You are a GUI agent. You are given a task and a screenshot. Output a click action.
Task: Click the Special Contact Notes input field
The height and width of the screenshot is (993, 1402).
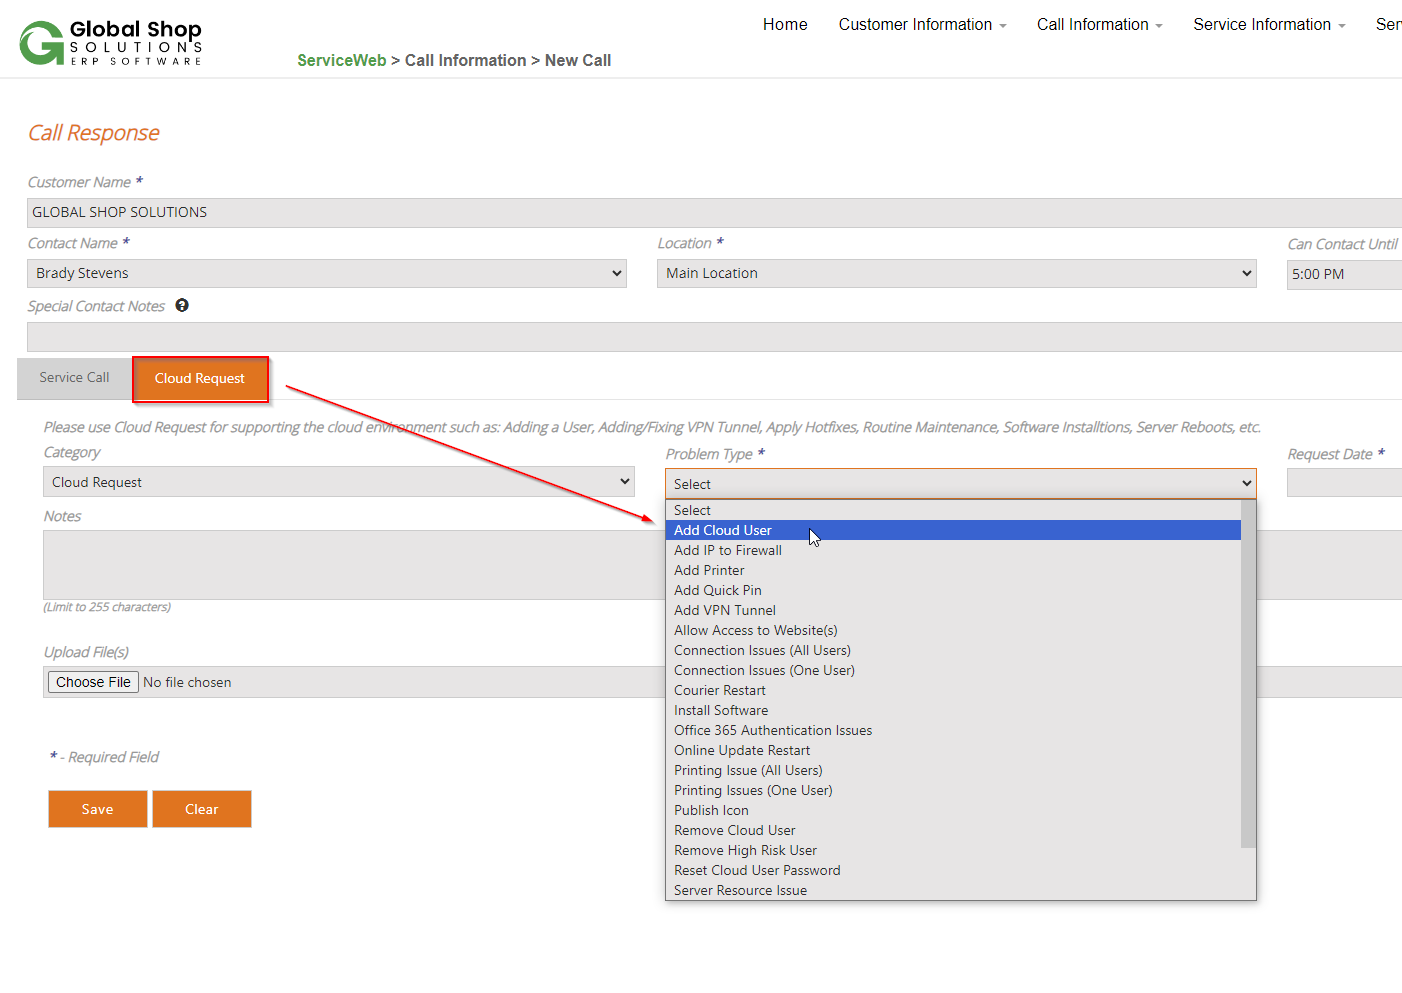click(714, 337)
